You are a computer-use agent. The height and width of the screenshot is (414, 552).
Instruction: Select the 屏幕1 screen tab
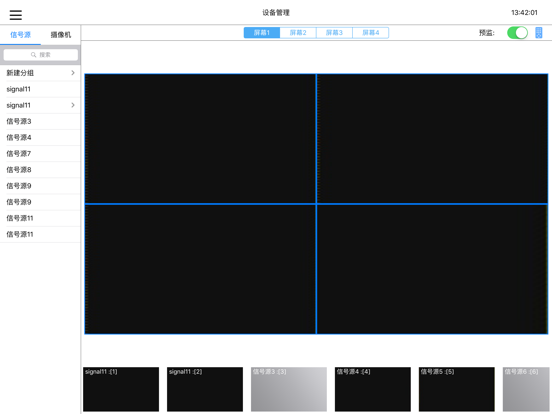[x=262, y=33]
